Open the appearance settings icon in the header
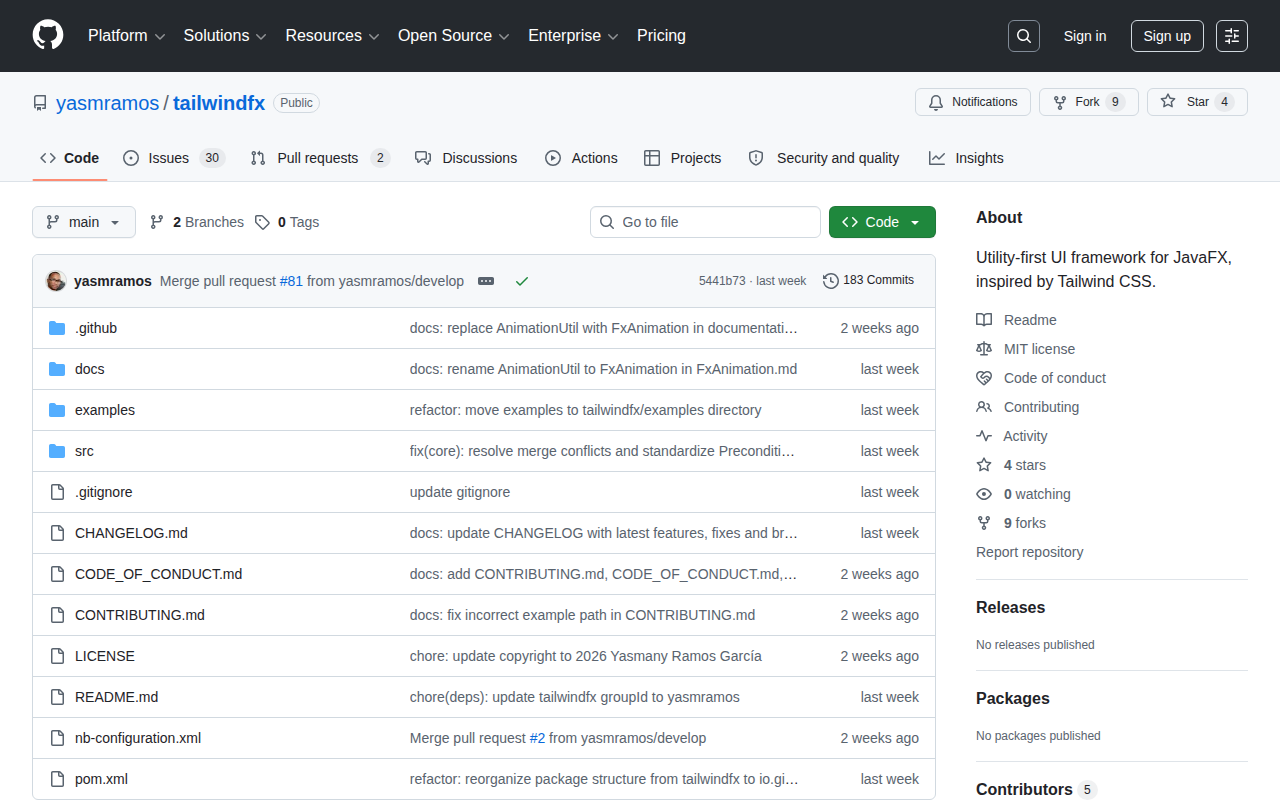 pyautogui.click(x=1232, y=36)
